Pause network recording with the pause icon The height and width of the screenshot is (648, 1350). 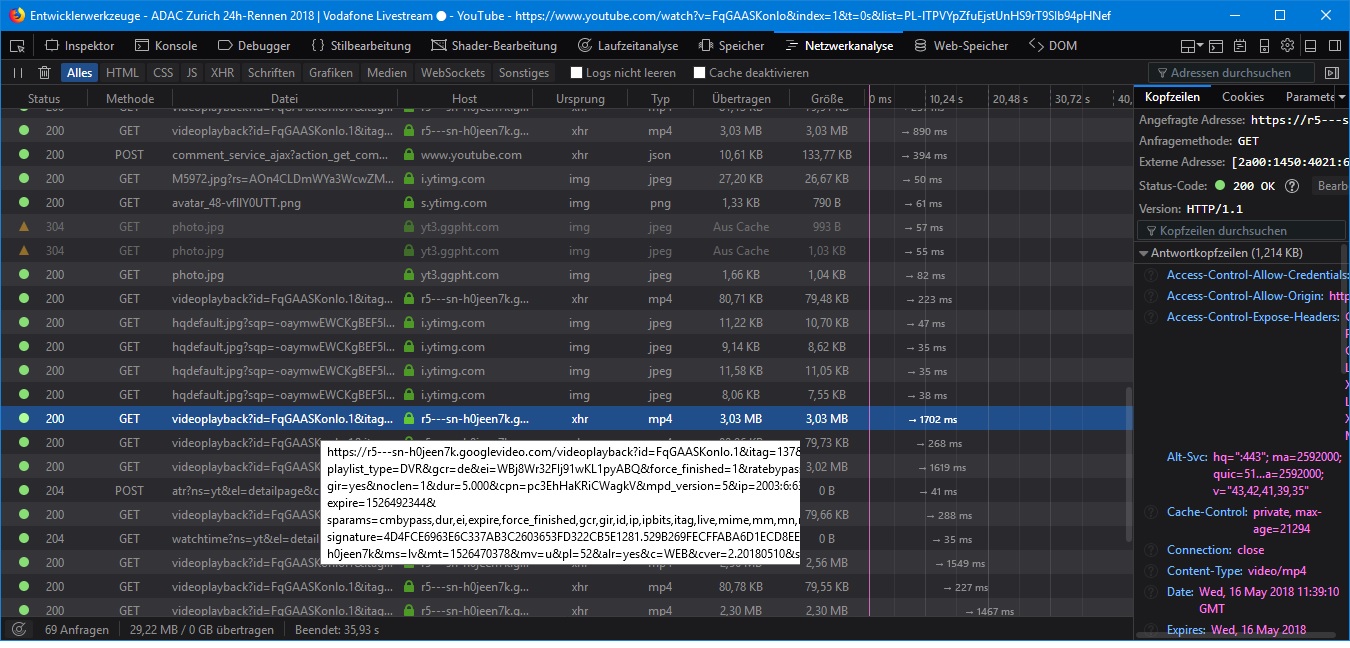[18, 73]
